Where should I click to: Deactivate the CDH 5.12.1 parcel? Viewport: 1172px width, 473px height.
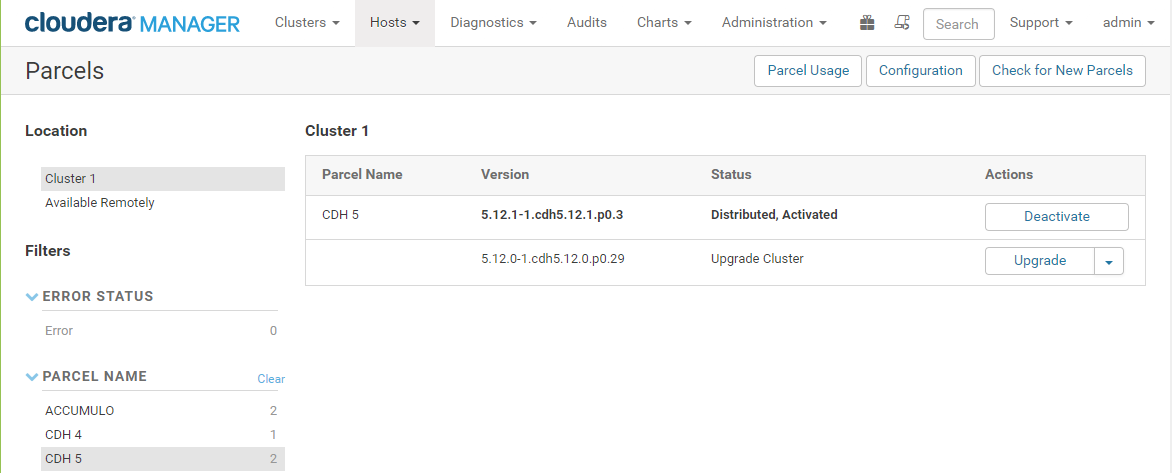[1056, 217]
